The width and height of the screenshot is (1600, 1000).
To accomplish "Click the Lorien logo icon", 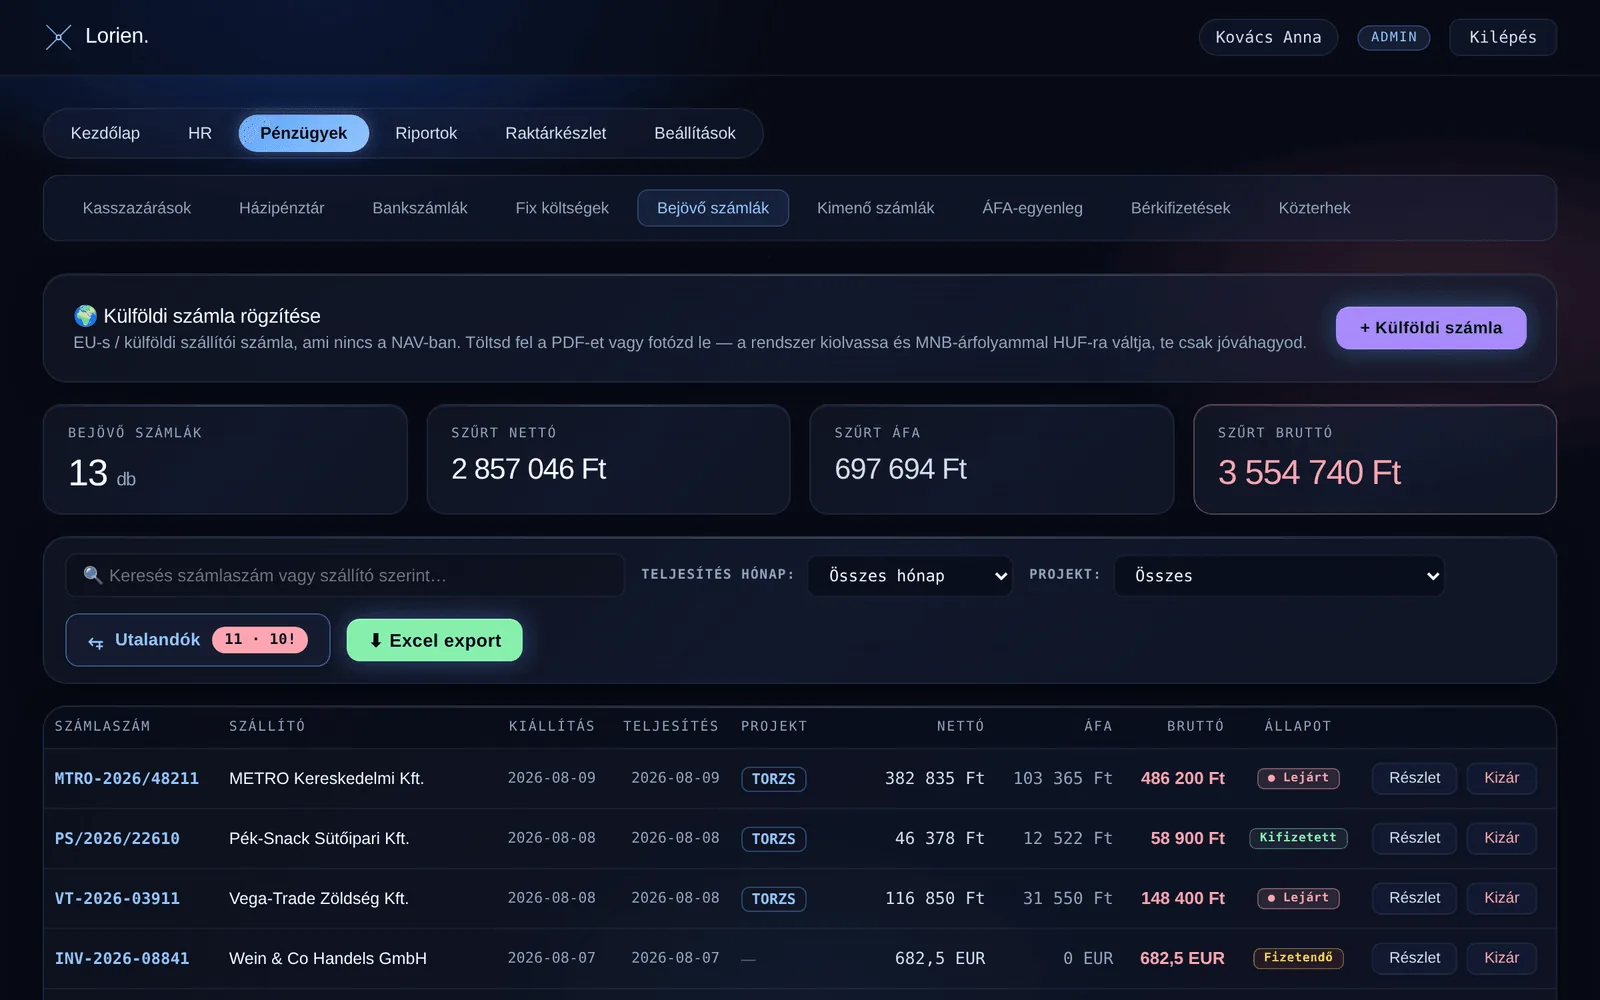I will (x=59, y=37).
